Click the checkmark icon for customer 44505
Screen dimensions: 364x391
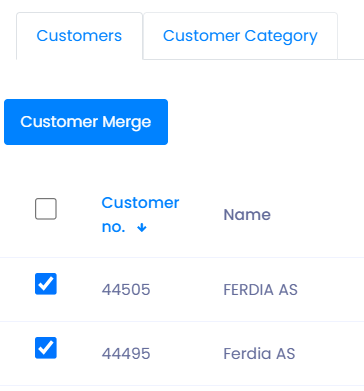[x=46, y=284]
